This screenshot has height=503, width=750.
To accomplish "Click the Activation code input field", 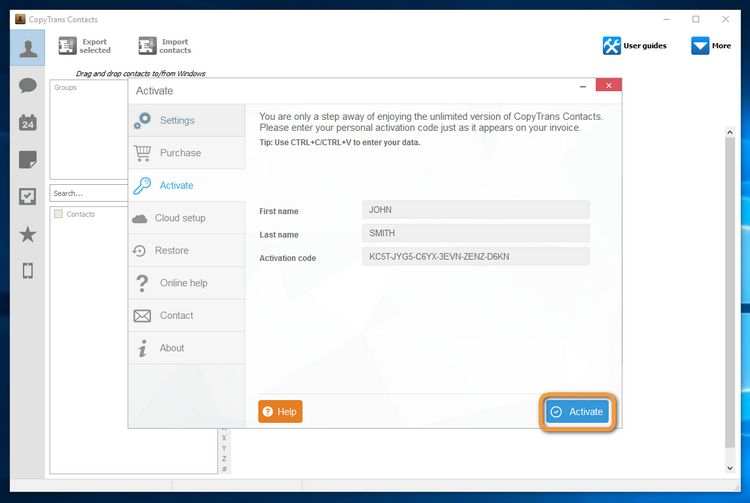I will [x=476, y=257].
